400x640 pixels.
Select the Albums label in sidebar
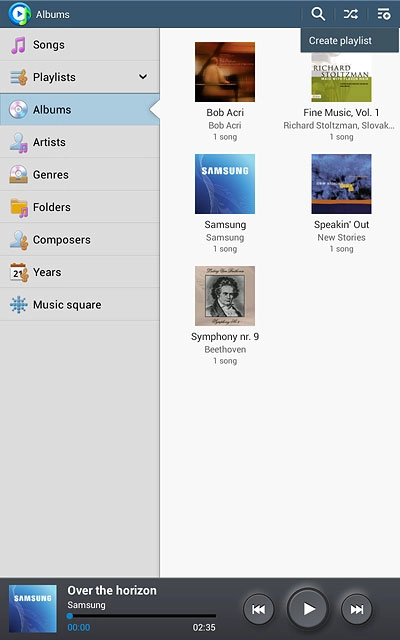[x=52, y=109]
